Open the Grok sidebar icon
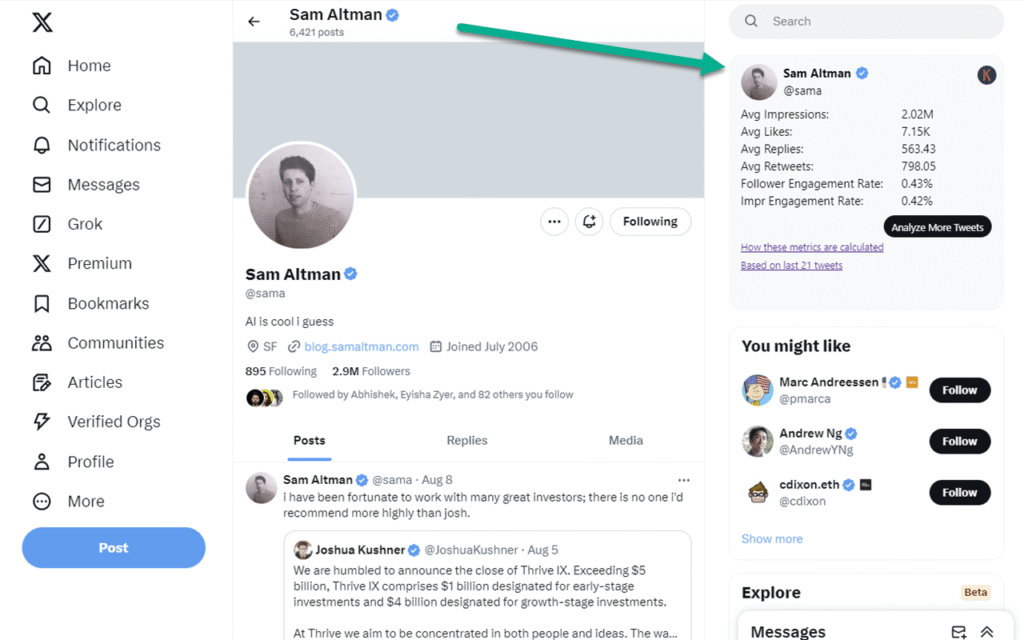Viewport: 1024px width, 640px height. 43,224
